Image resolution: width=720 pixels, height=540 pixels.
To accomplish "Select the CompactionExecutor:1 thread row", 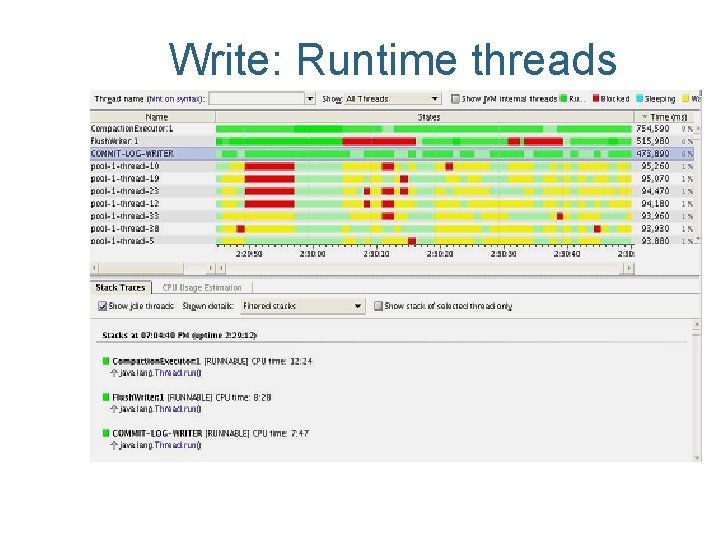I will click(392, 129).
